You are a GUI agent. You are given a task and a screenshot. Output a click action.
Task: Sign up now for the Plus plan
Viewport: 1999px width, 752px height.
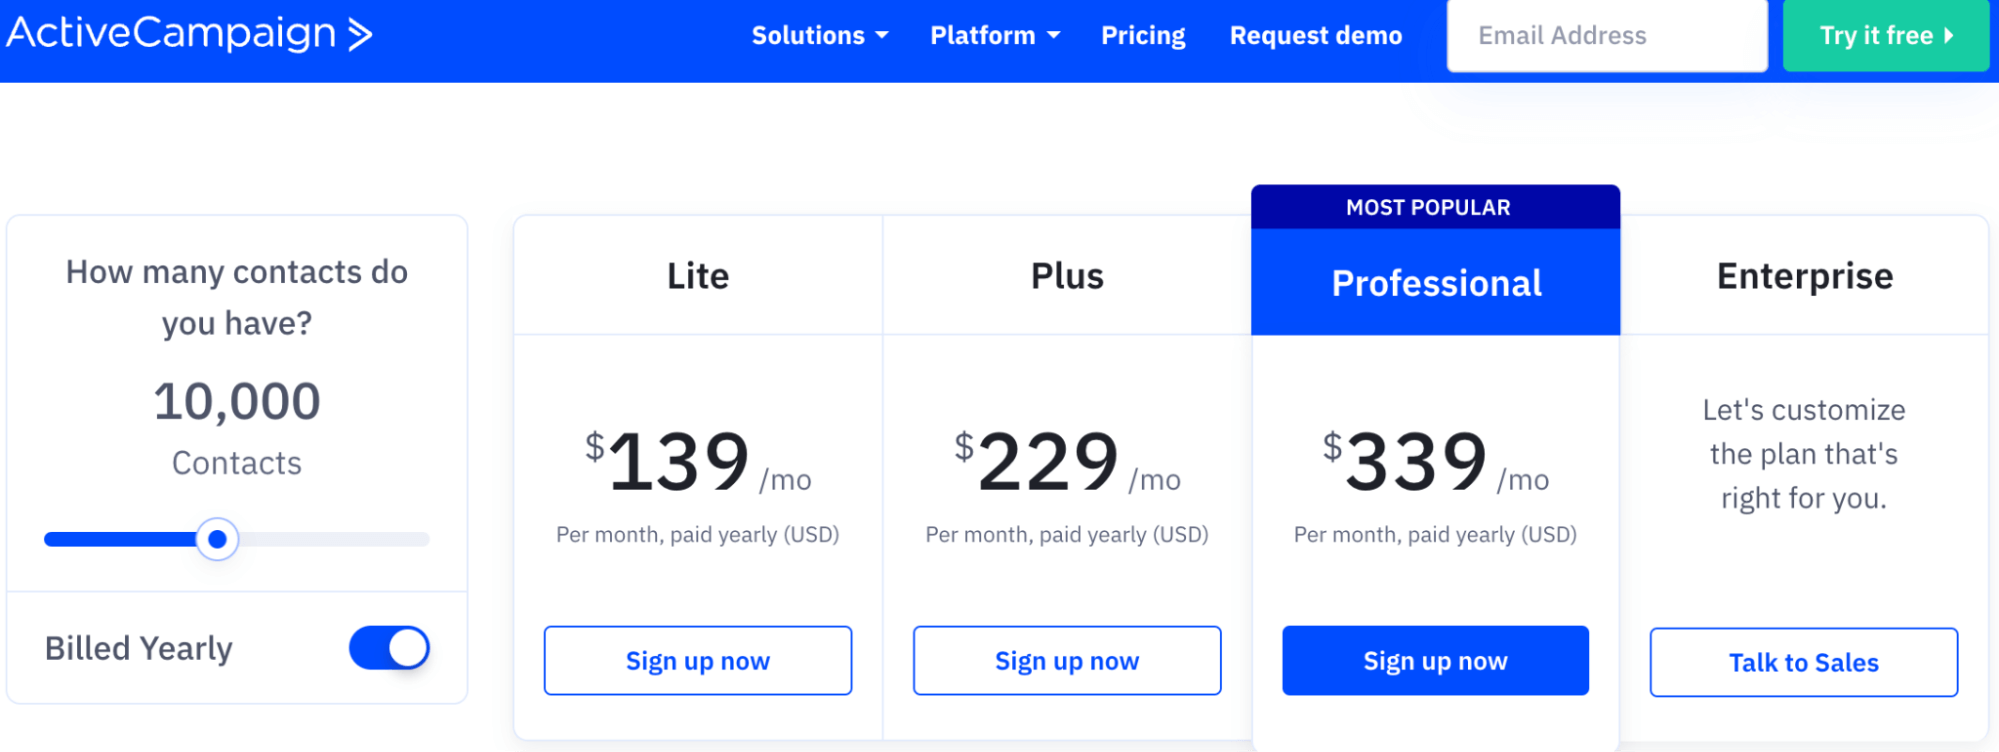click(x=1066, y=660)
